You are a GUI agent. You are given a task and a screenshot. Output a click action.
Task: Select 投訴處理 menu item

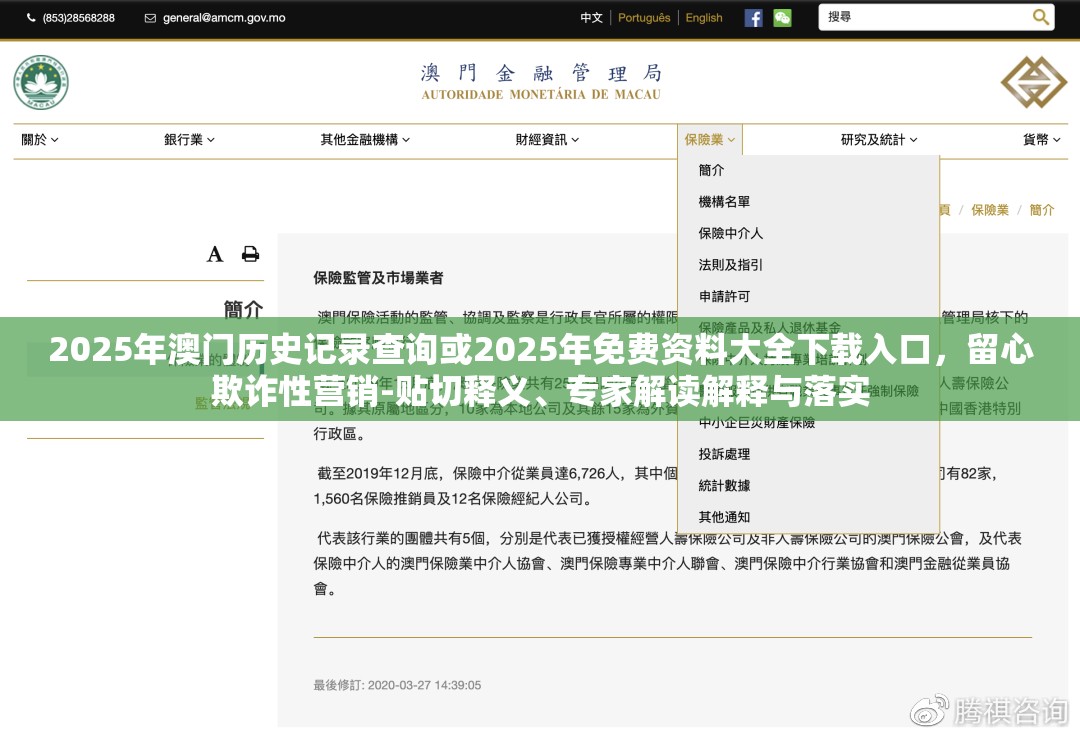click(x=724, y=454)
